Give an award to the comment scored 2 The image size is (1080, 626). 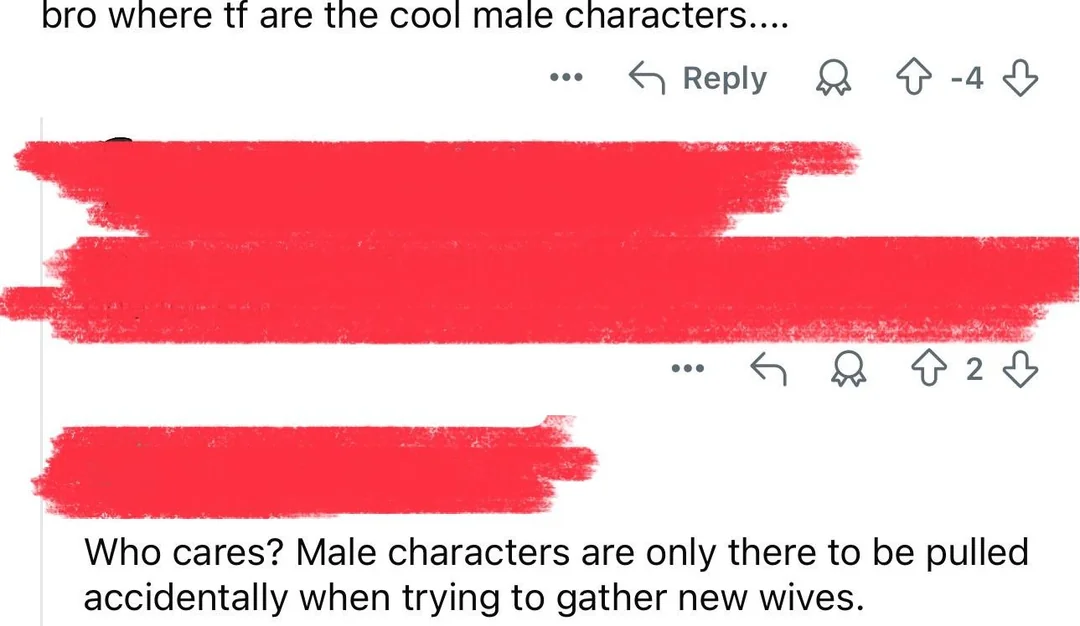coord(849,370)
